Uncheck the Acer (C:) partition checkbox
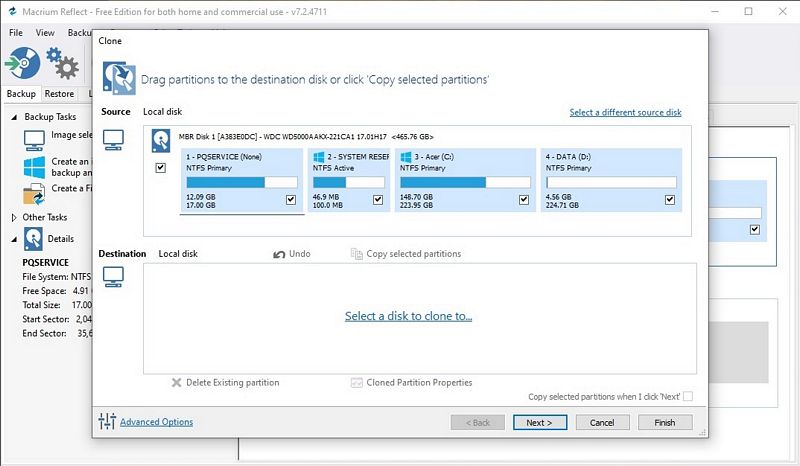800x466 pixels. click(x=523, y=200)
